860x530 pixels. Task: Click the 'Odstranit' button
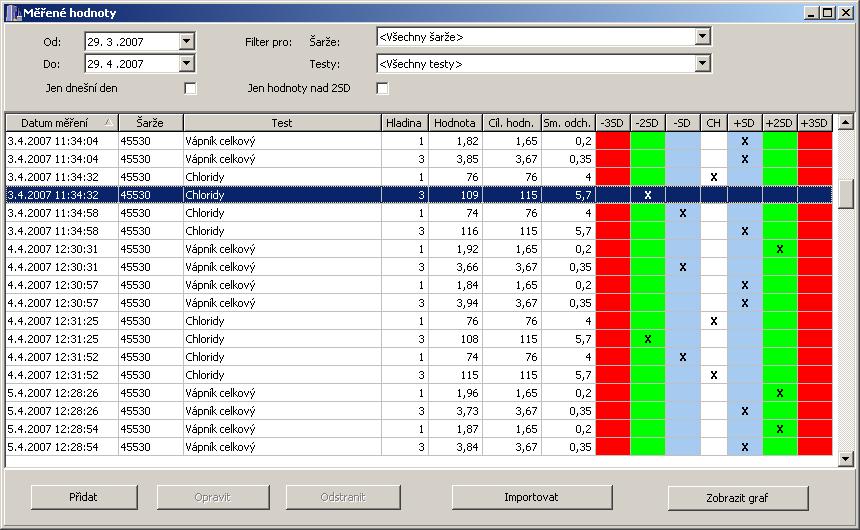click(343, 497)
